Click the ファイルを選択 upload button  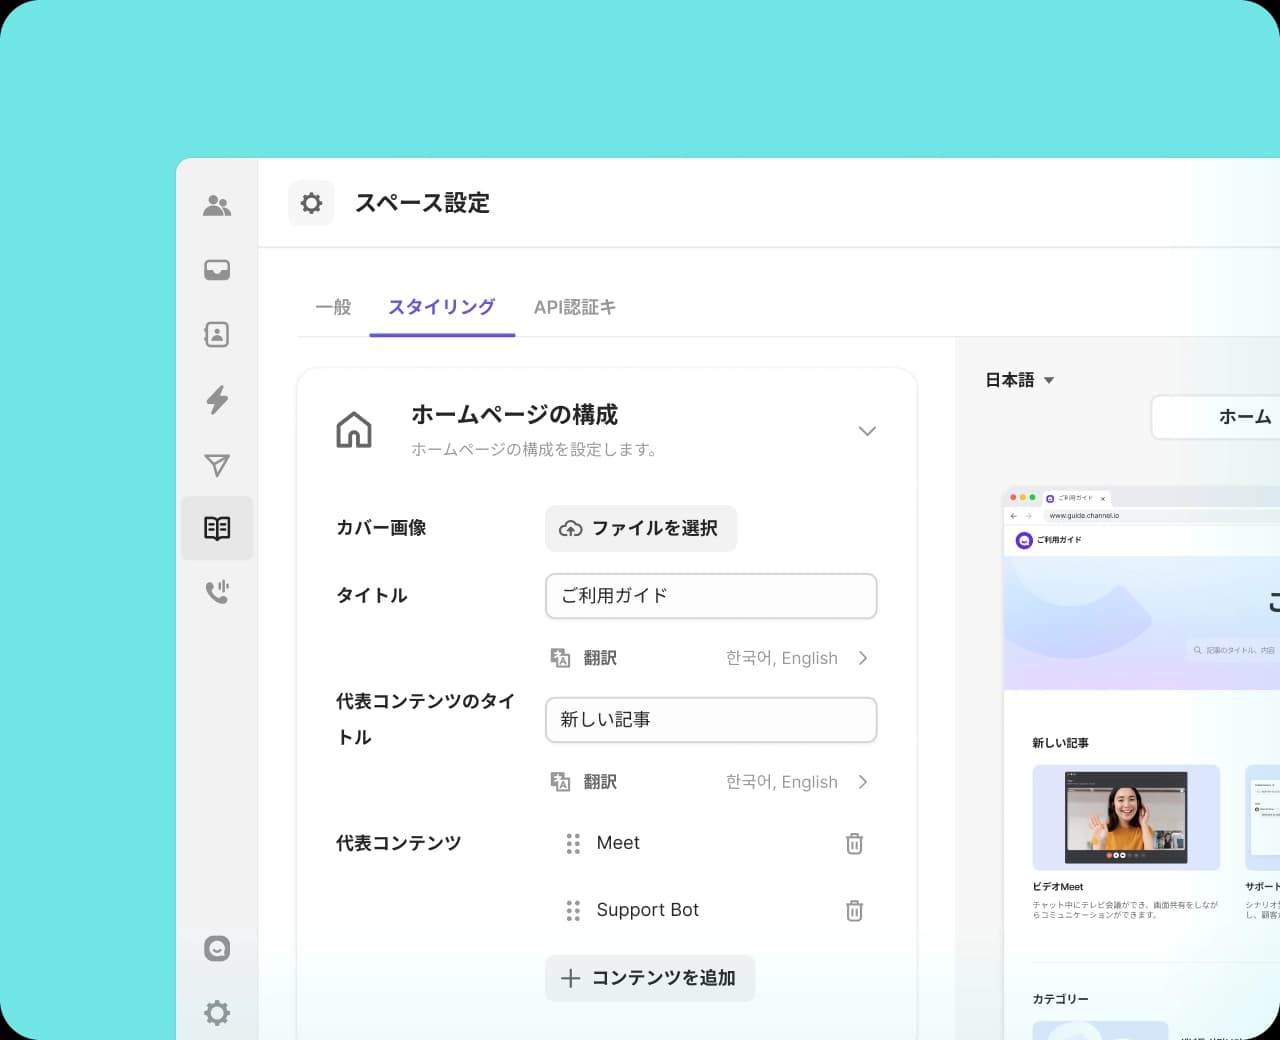(x=641, y=528)
